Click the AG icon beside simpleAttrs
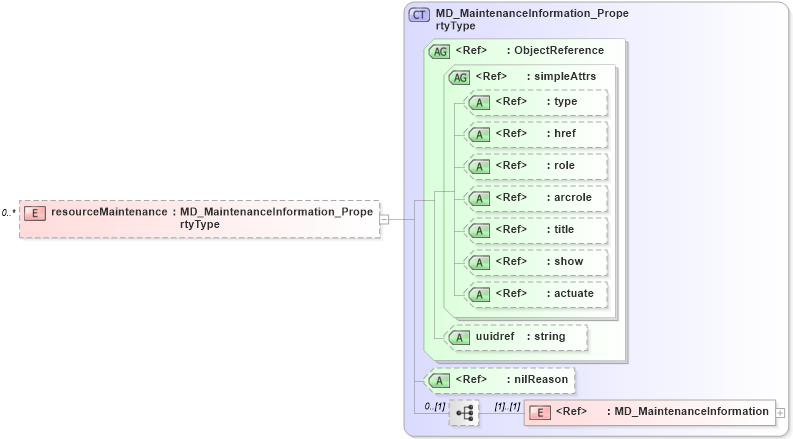Image resolution: width=793 pixels, height=439 pixels. (x=459, y=77)
